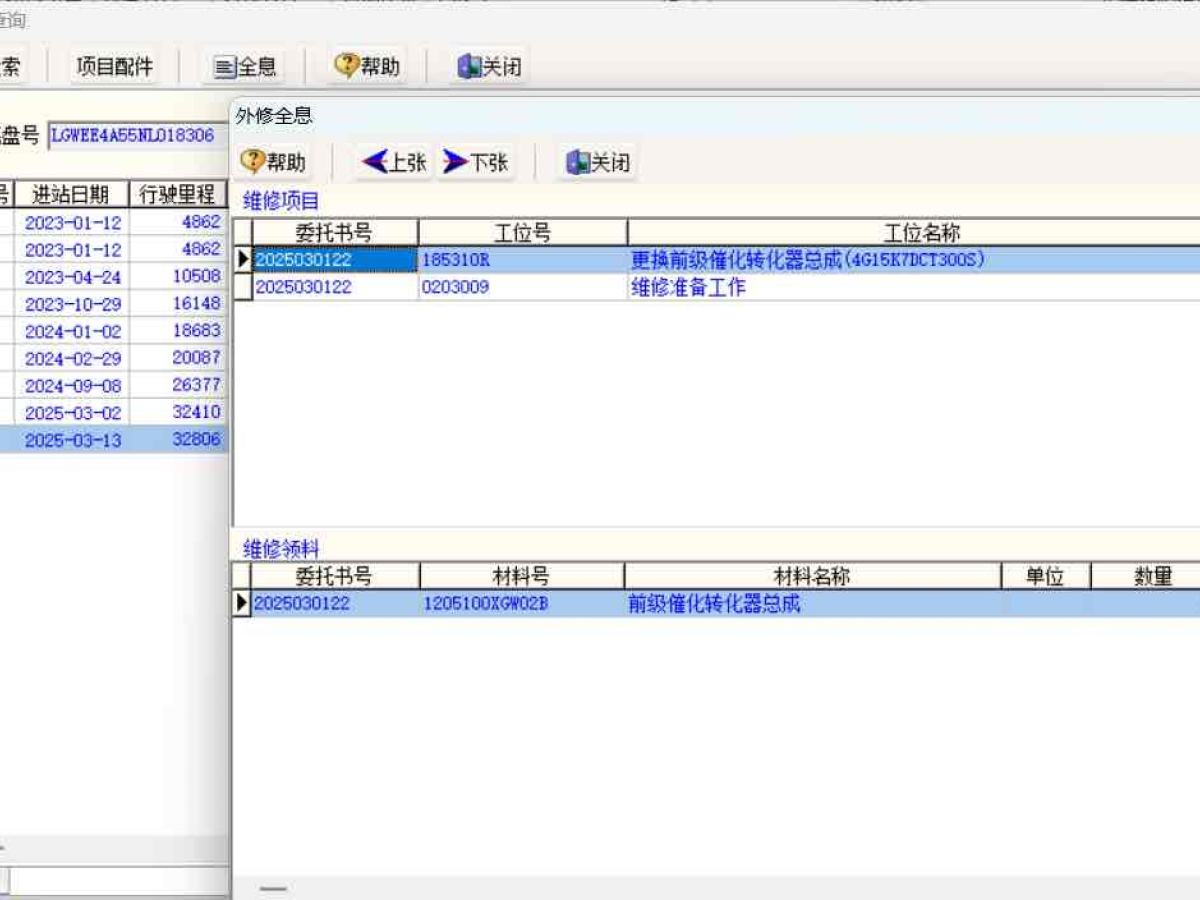Click material number 1205100XGW02B cell
This screenshot has height=900, width=1200.
[521, 604]
